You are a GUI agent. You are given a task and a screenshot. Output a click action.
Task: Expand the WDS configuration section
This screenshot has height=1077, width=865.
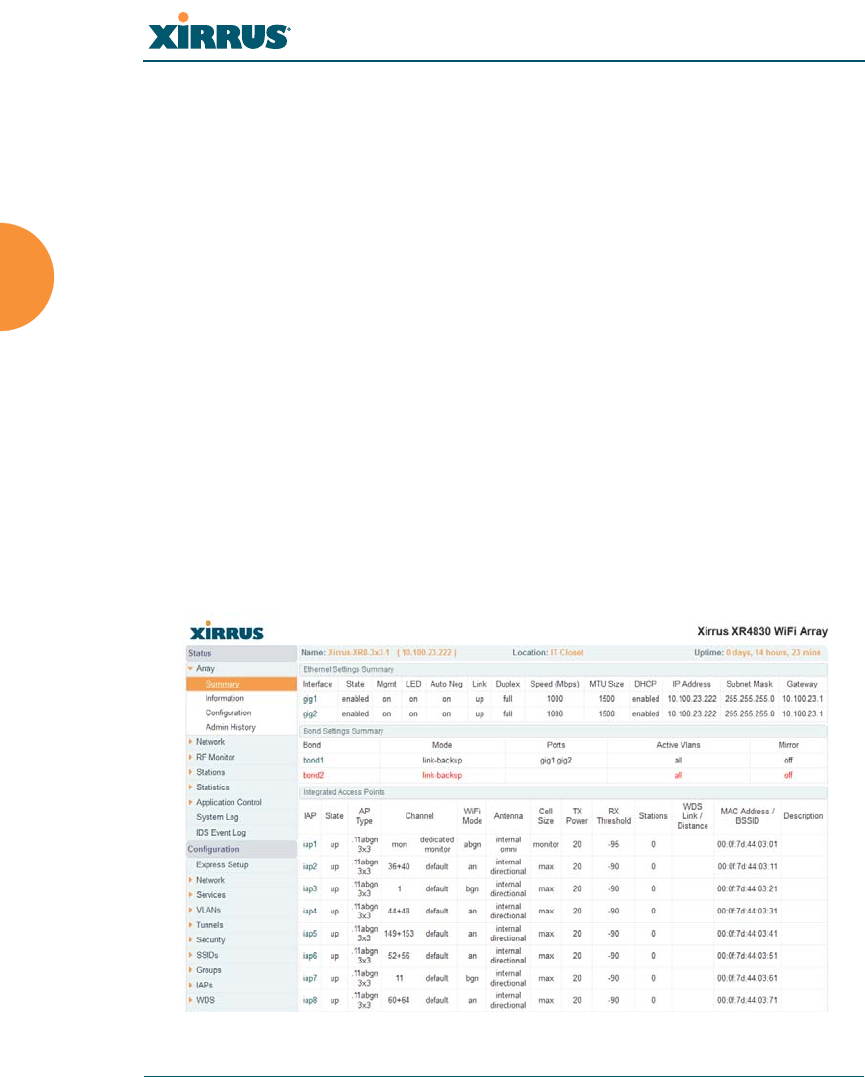pyautogui.click(x=190, y=1000)
